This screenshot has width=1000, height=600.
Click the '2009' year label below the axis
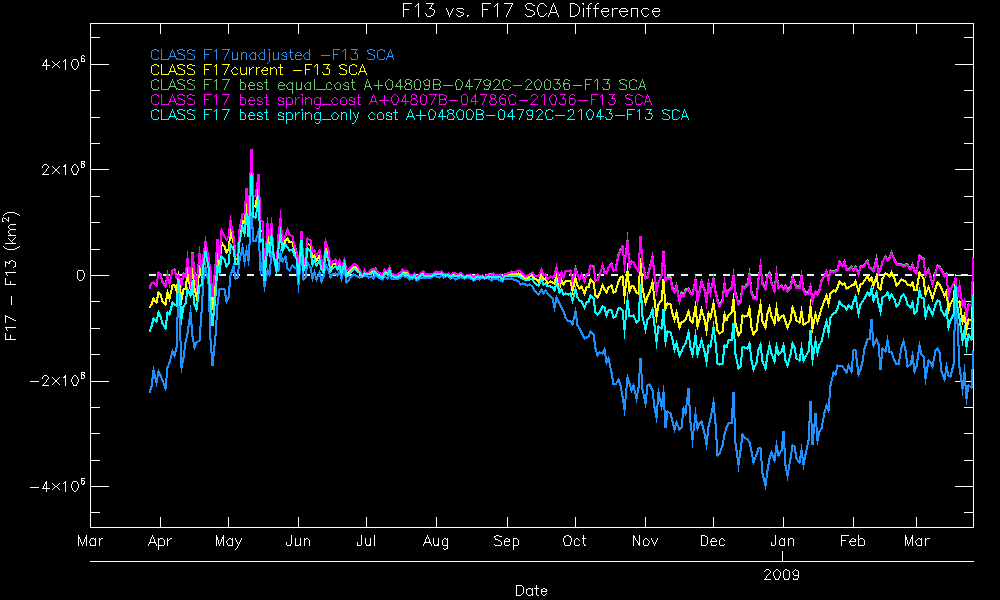click(783, 575)
